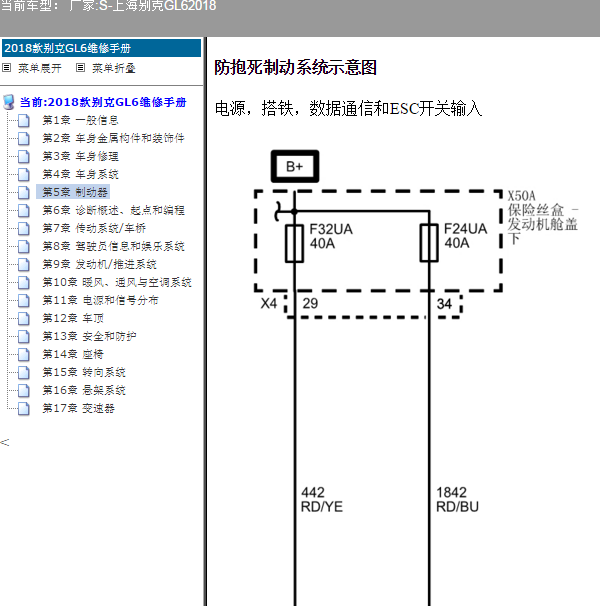Click page icon for 第9章 发动机/推进系统
This screenshot has height=606, width=600.
[24, 264]
